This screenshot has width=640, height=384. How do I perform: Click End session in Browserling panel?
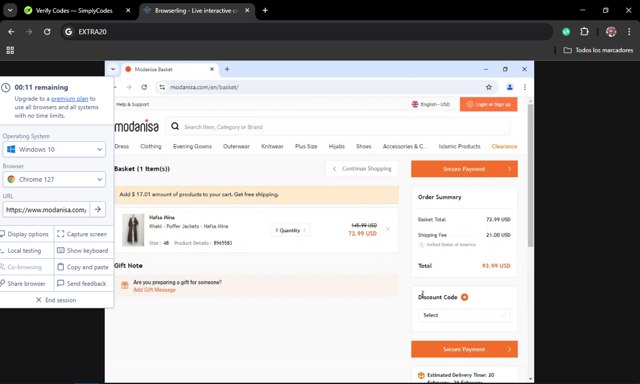tap(56, 300)
